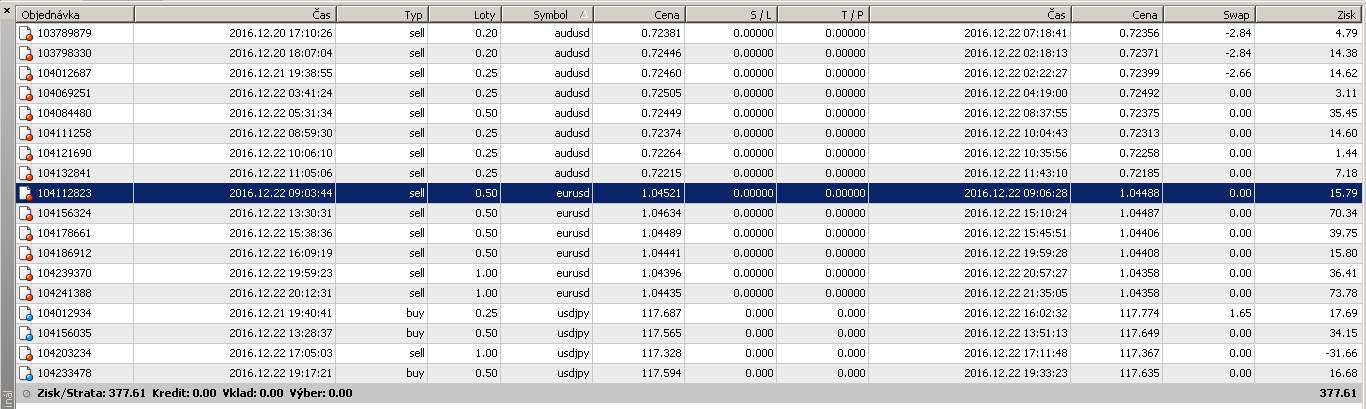The image size is (1366, 409).
Task: Click profit value 73.78
Action: point(1342,293)
